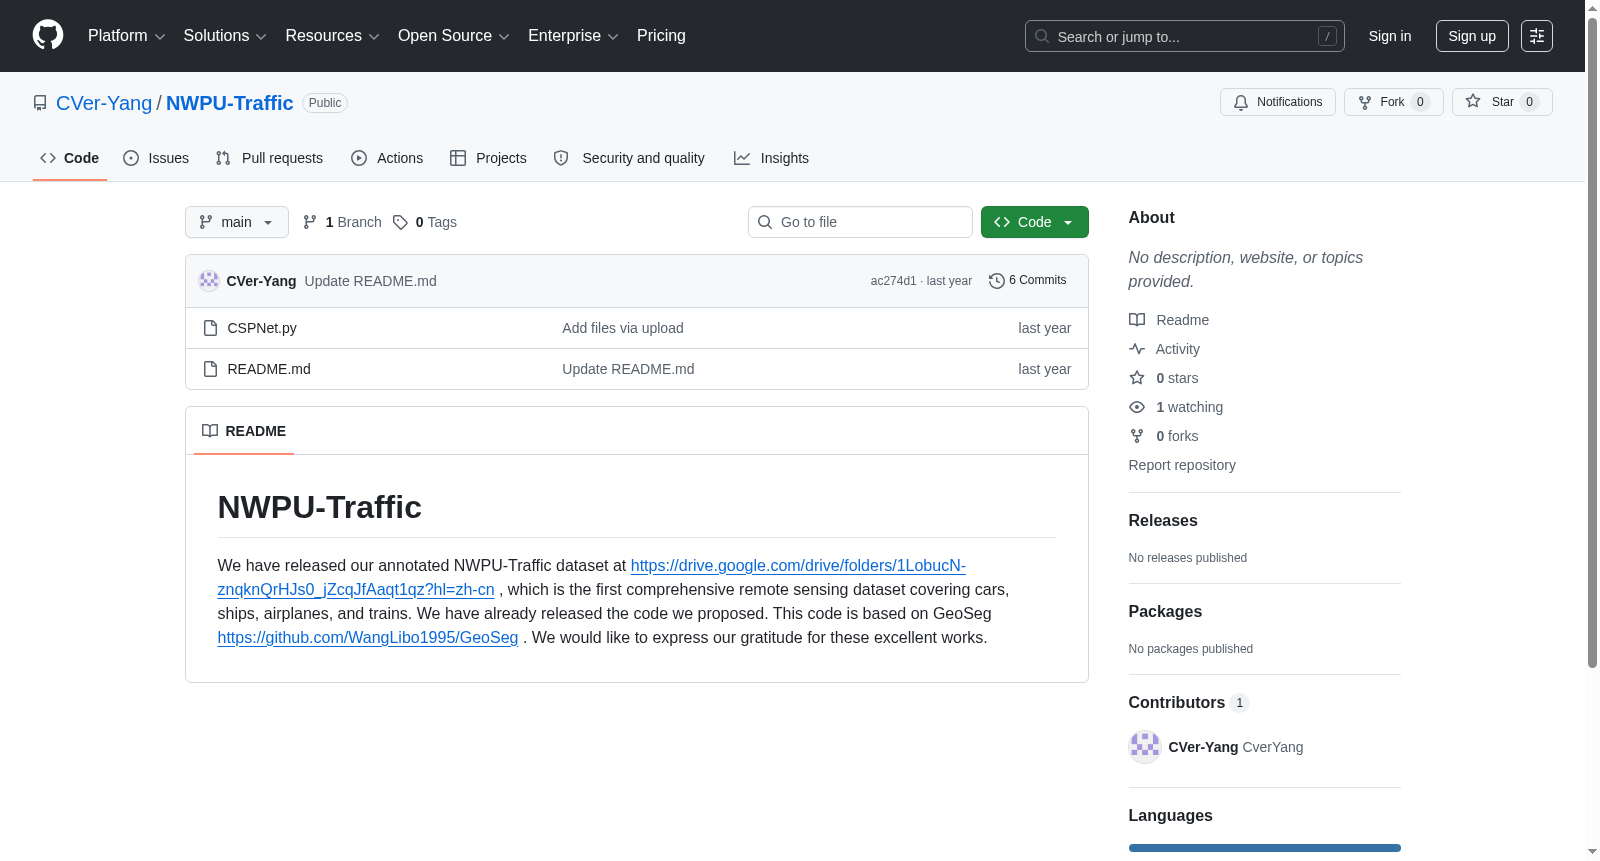This screenshot has height=861, width=1600.
Task: Open commit hash ac274d1
Action: tap(893, 281)
